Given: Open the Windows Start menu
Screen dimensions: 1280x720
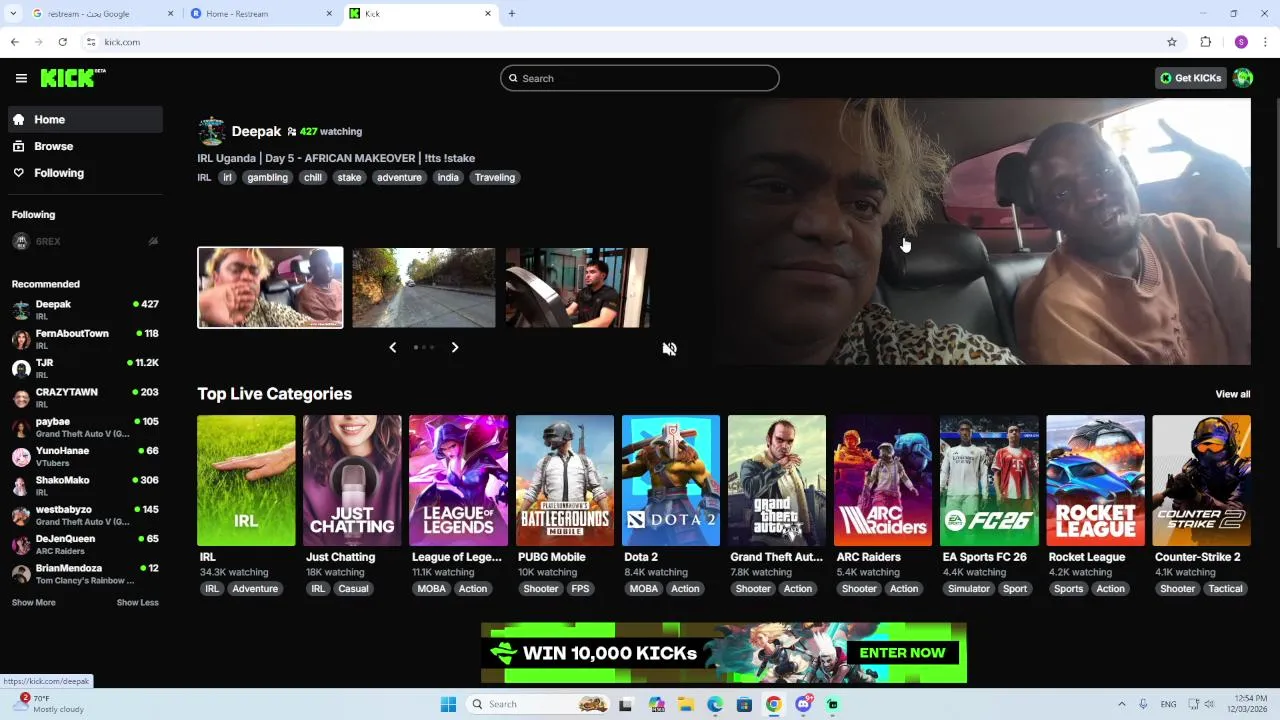Looking at the screenshot, I should (x=447, y=704).
